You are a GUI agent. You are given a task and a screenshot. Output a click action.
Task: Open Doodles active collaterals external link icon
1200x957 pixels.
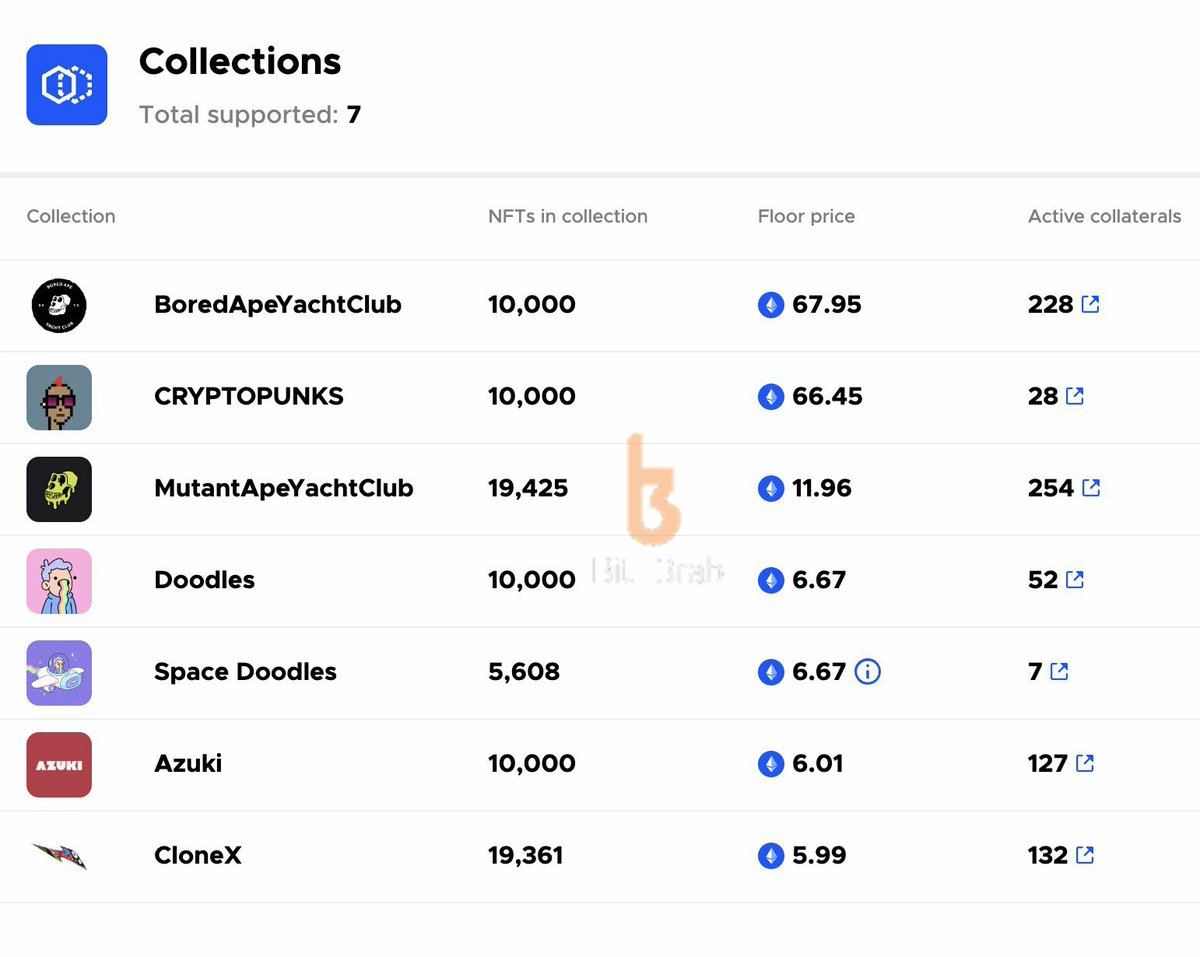1075,580
